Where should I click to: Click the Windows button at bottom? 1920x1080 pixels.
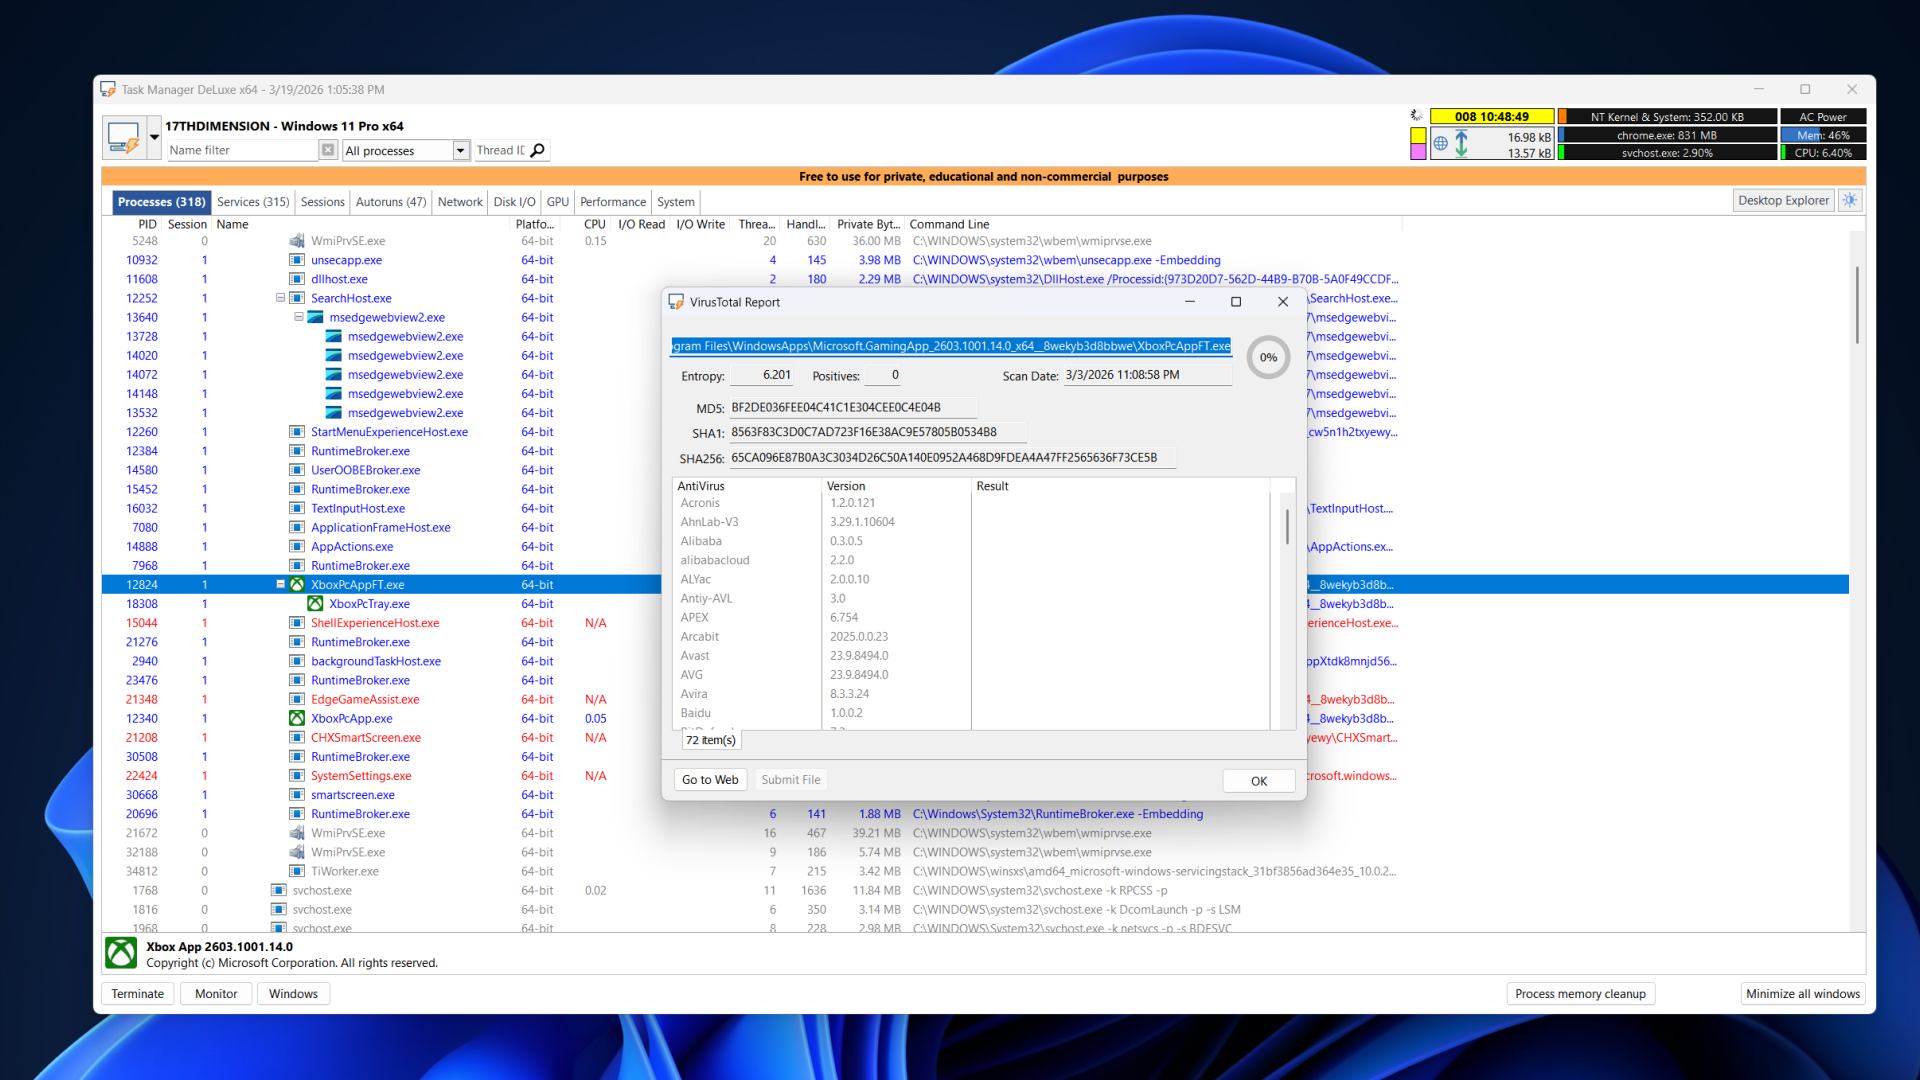[293, 994]
